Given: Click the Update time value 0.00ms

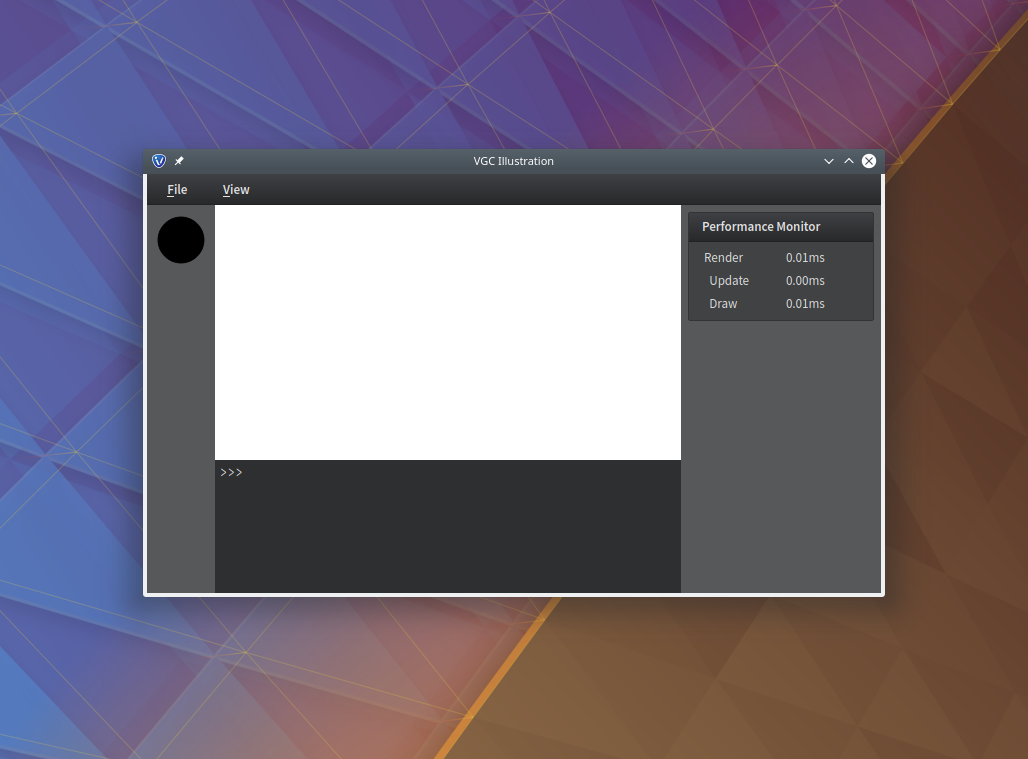Looking at the screenshot, I should 805,281.
